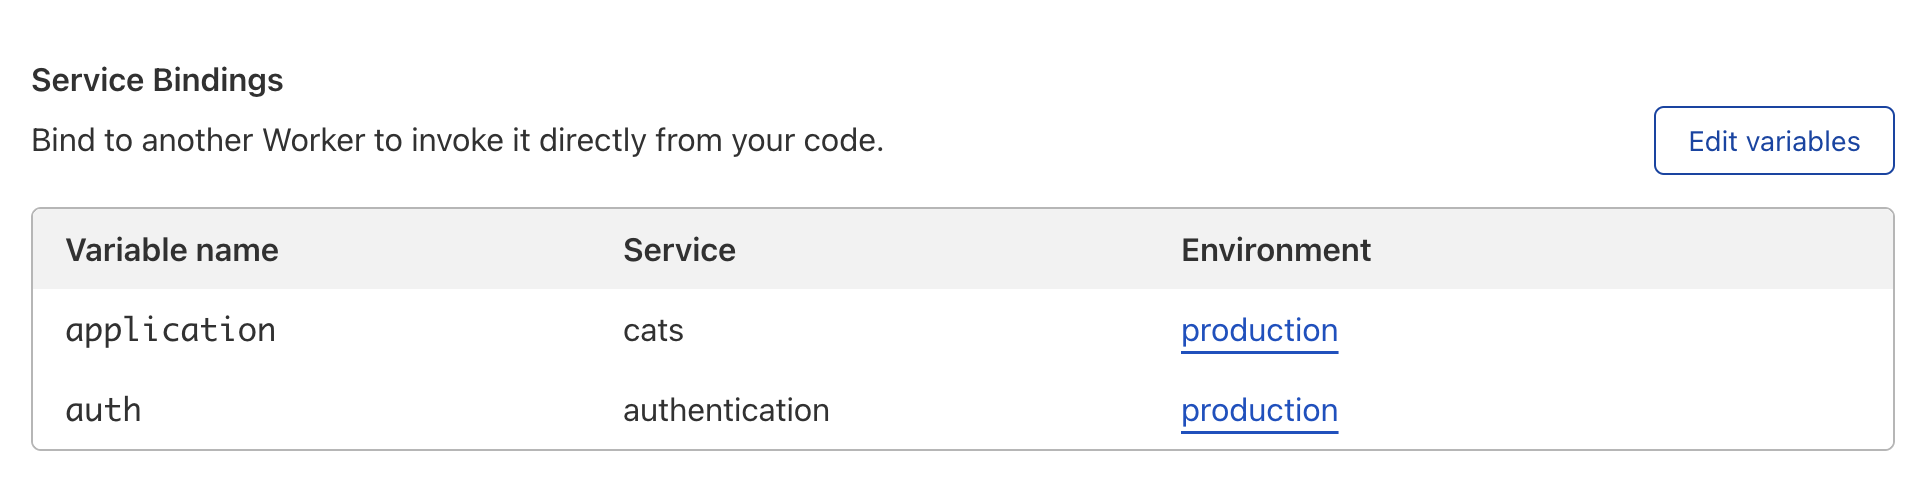Click the word Worker in the description

pyautogui.click(x=313, y=140)
